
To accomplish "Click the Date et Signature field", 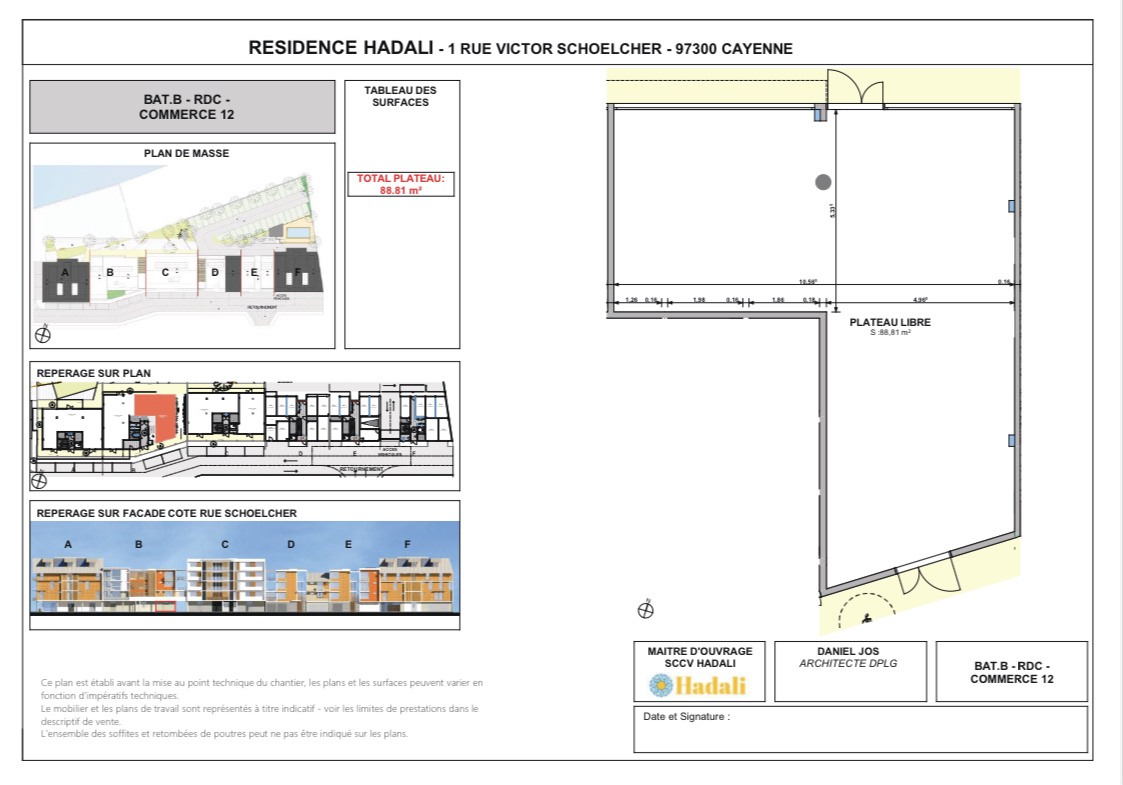I will click(861, 729).
